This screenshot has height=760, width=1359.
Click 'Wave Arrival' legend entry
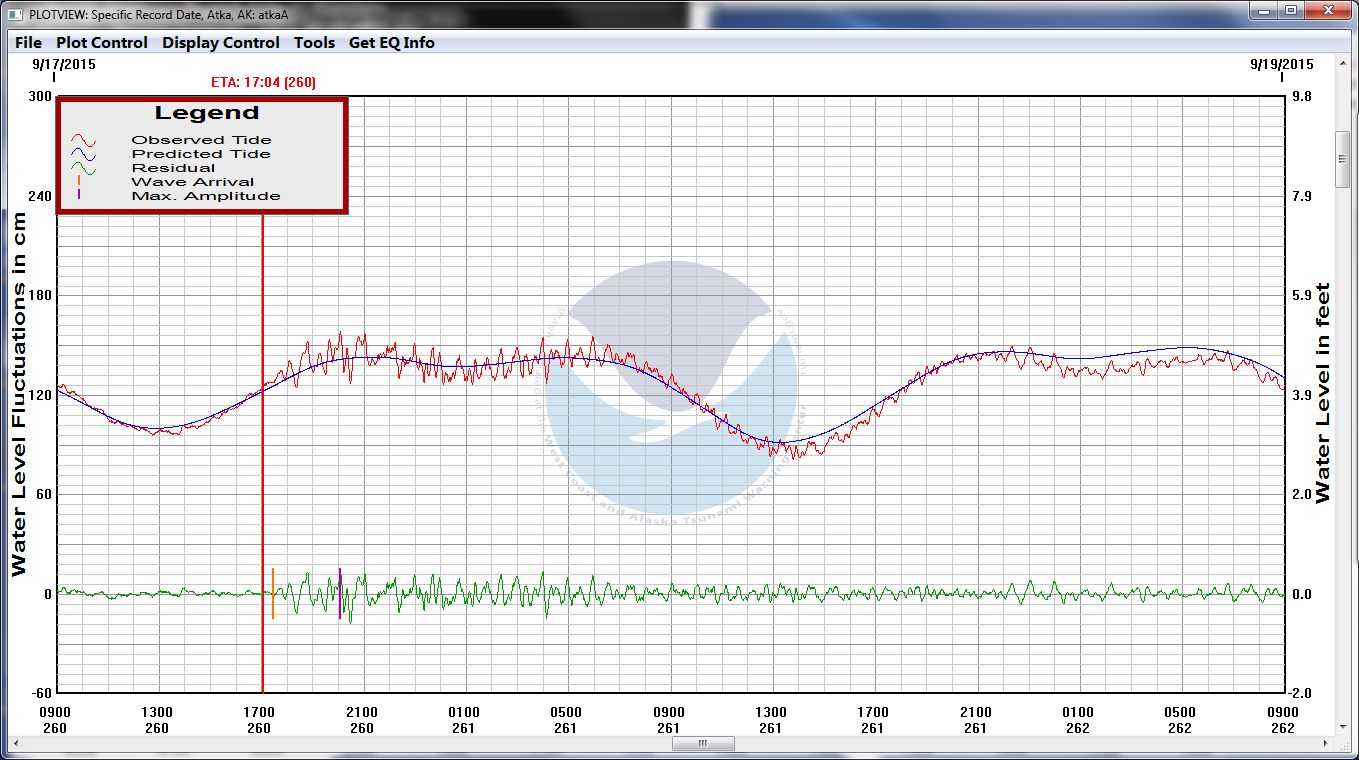[193, 182]
